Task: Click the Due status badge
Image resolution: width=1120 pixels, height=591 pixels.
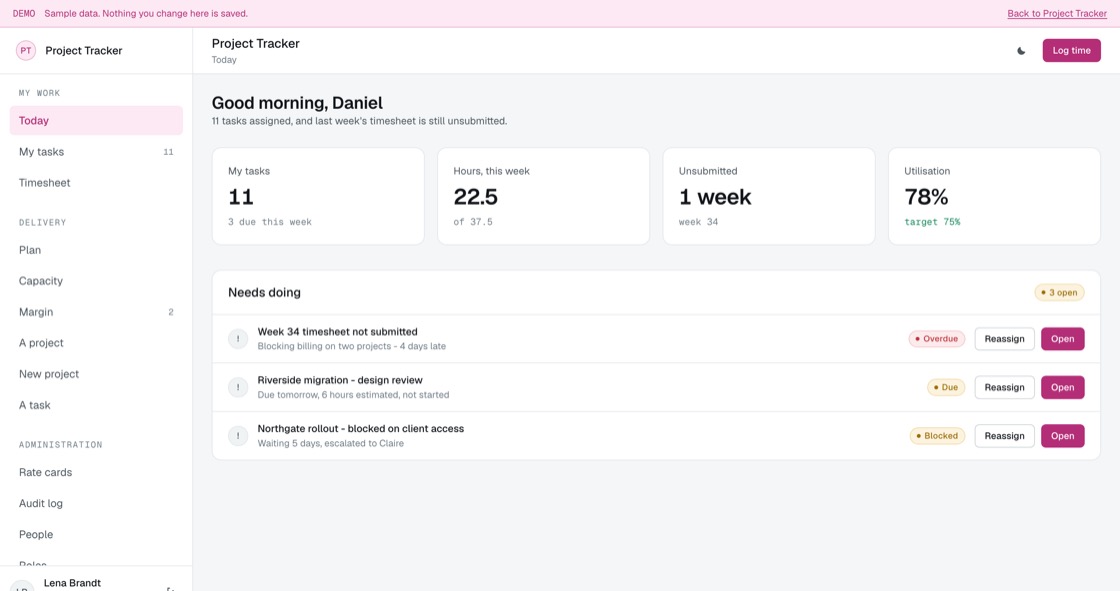Action: (x=946, y=387)
